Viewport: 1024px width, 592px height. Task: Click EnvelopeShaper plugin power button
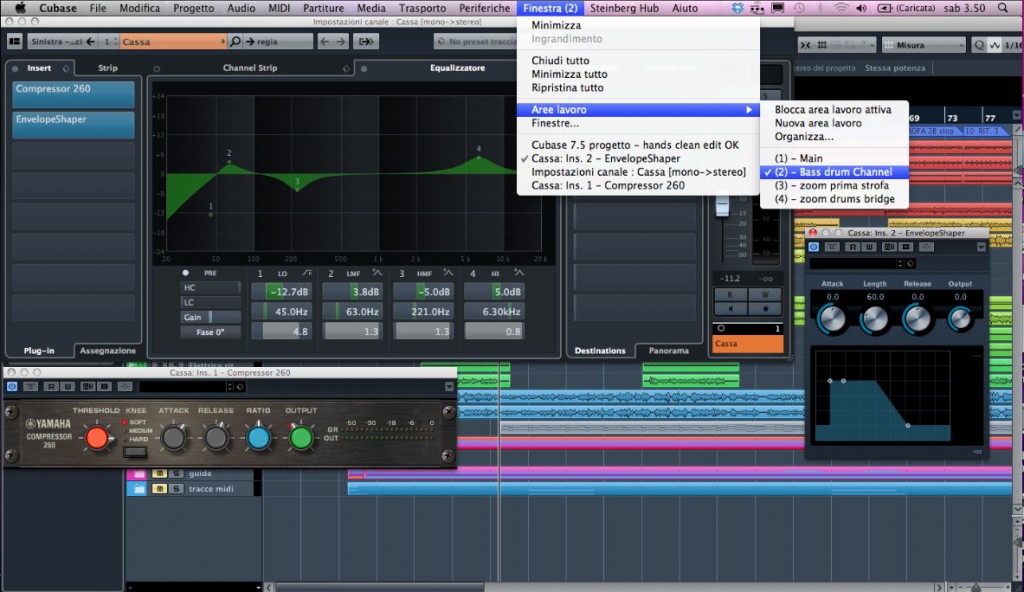[x=814, y=247]
